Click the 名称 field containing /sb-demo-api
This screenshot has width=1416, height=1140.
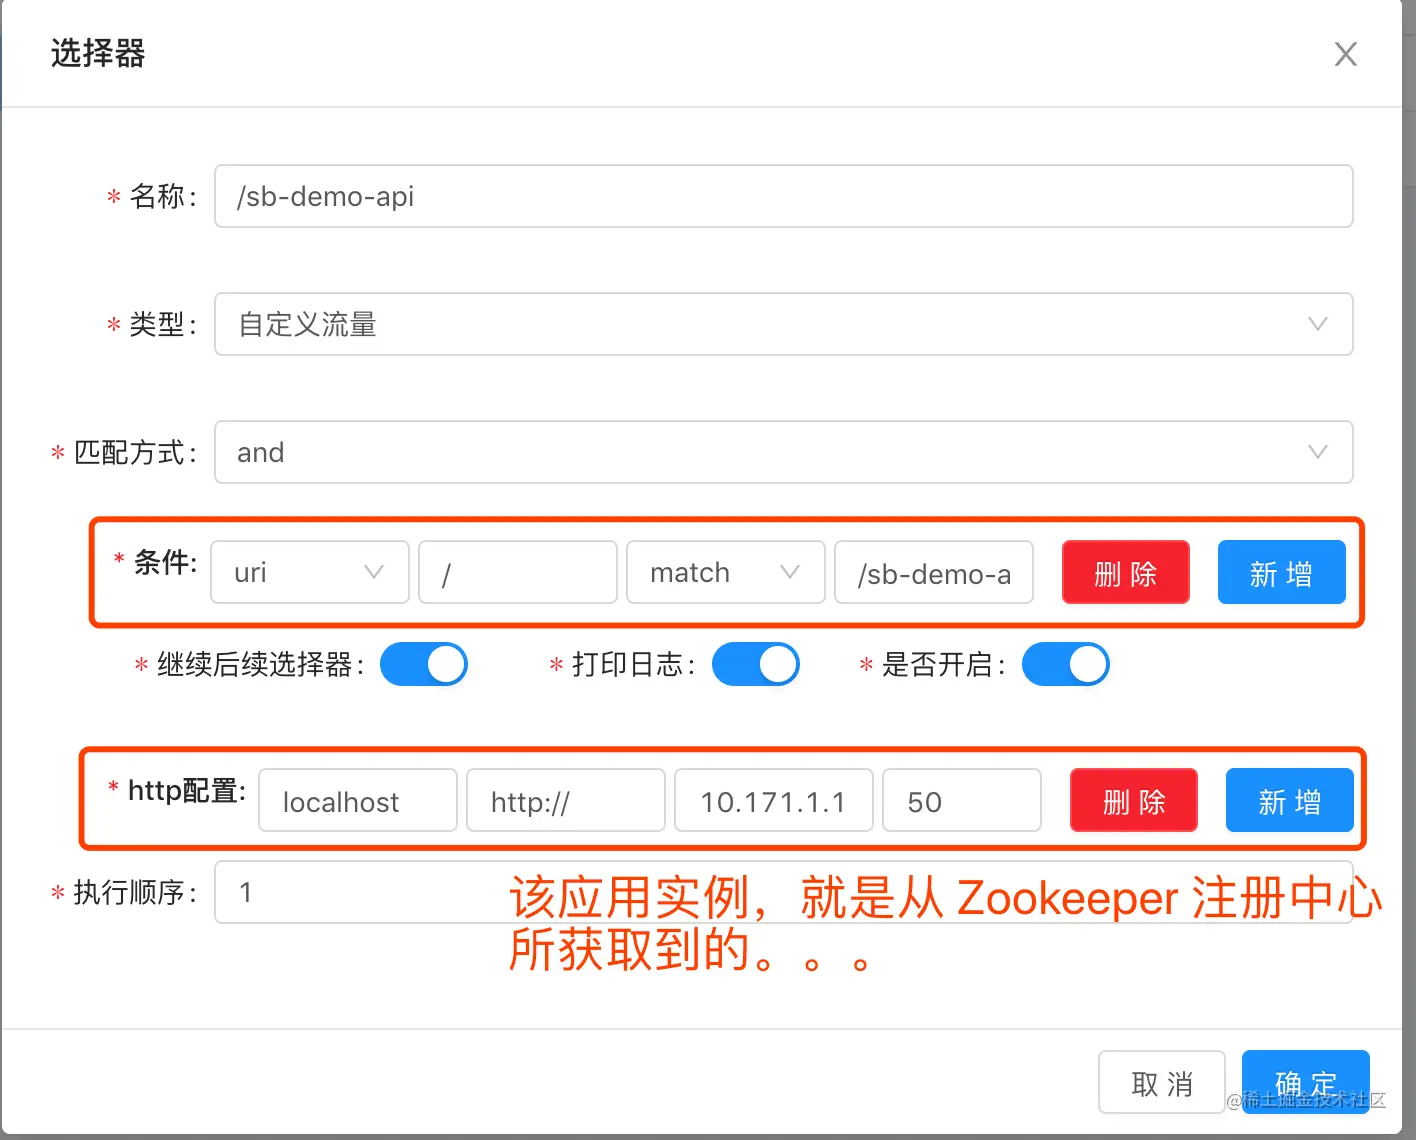(x=783, y=196)
